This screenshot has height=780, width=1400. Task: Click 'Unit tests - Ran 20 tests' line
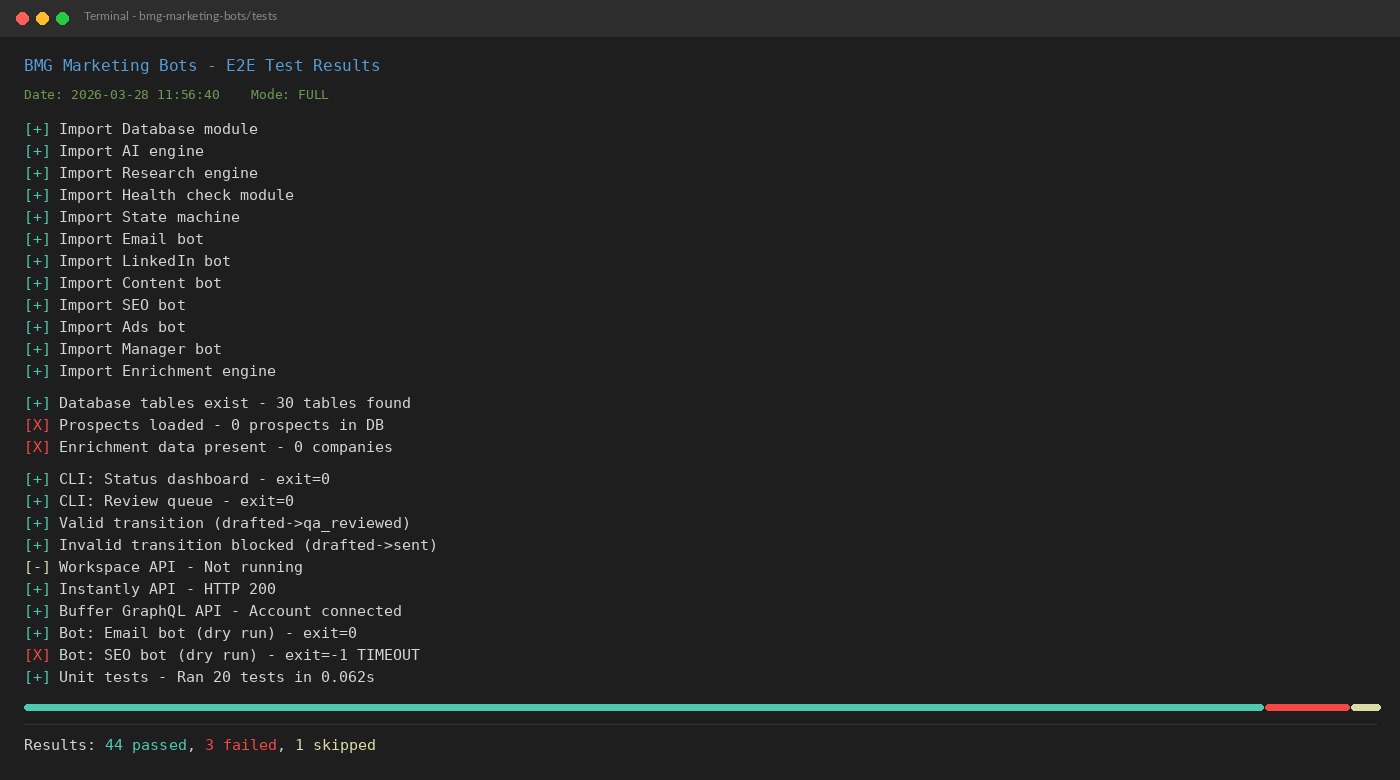coord(199,677)
